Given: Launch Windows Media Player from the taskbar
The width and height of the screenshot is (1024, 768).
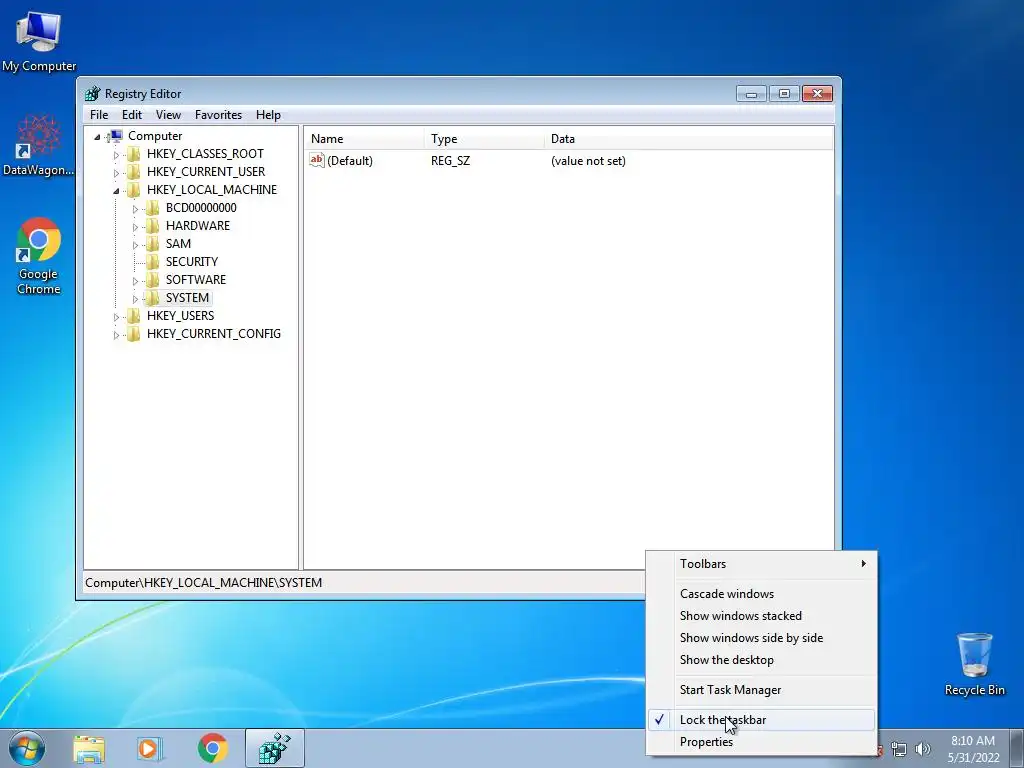Looking at the screenshot, I should 150,748.
